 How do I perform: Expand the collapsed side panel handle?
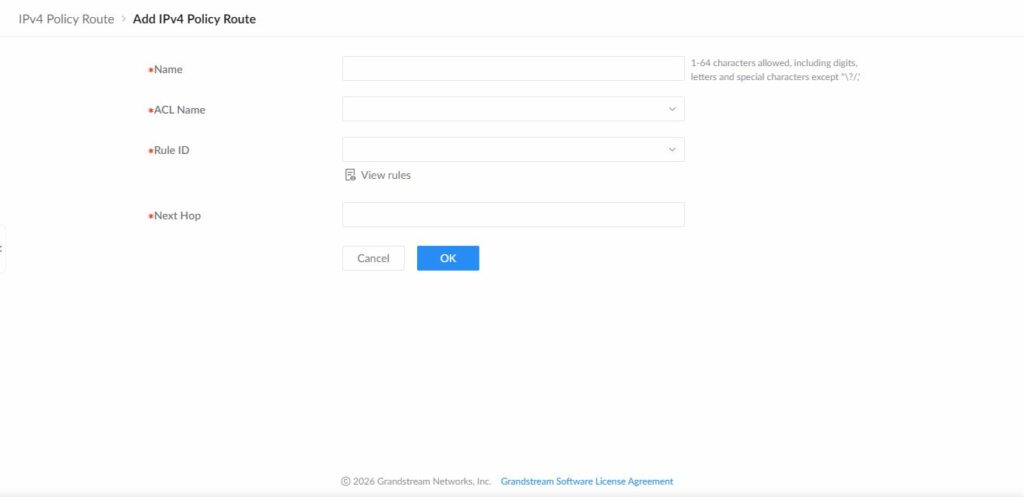pyautogui.click(x=2, y=248)
